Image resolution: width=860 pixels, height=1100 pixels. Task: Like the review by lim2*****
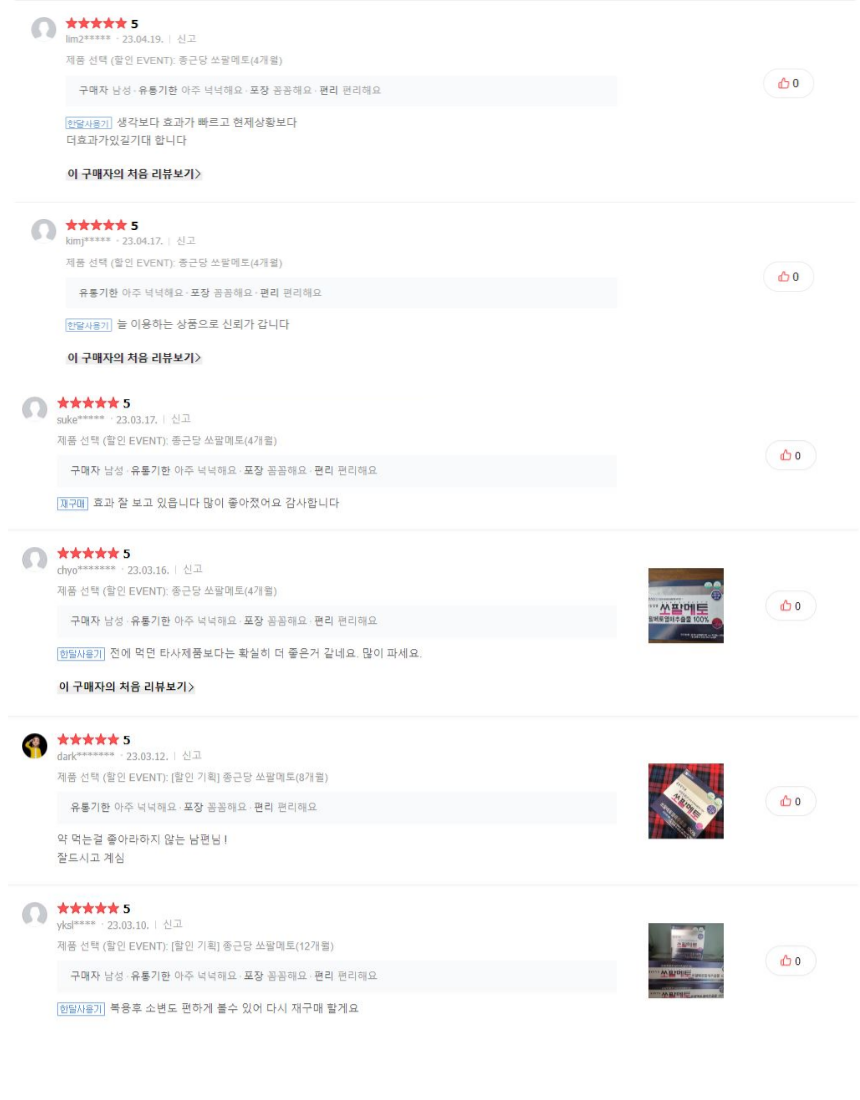pyautogui.click(x=788, y=83)
